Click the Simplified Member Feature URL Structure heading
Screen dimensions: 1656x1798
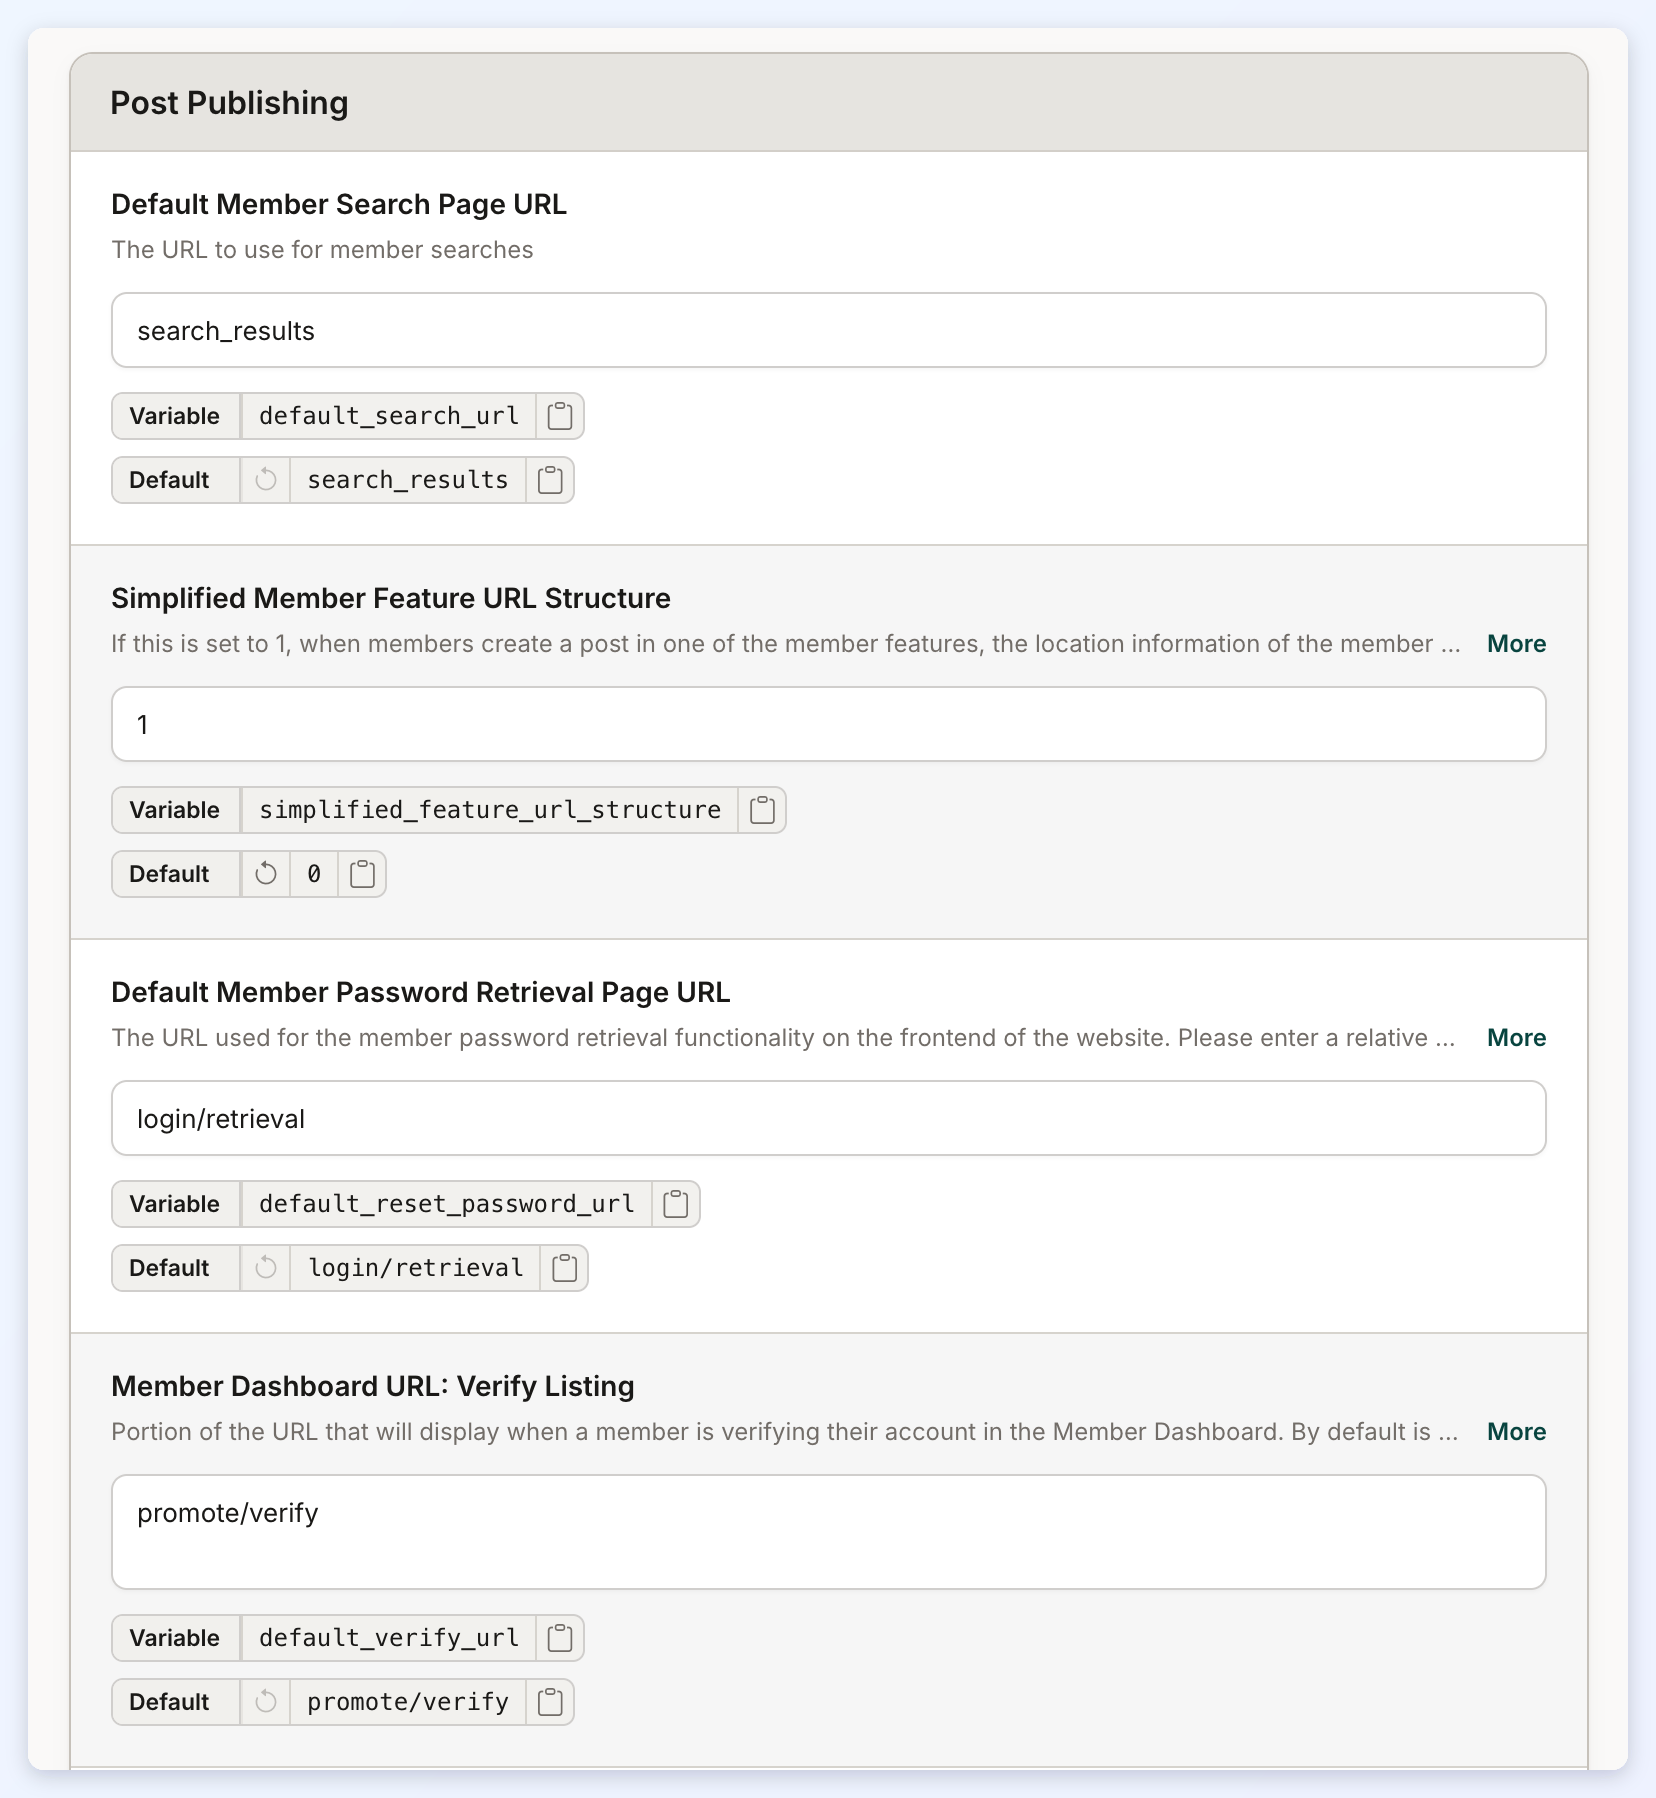[x=391, y=598]
